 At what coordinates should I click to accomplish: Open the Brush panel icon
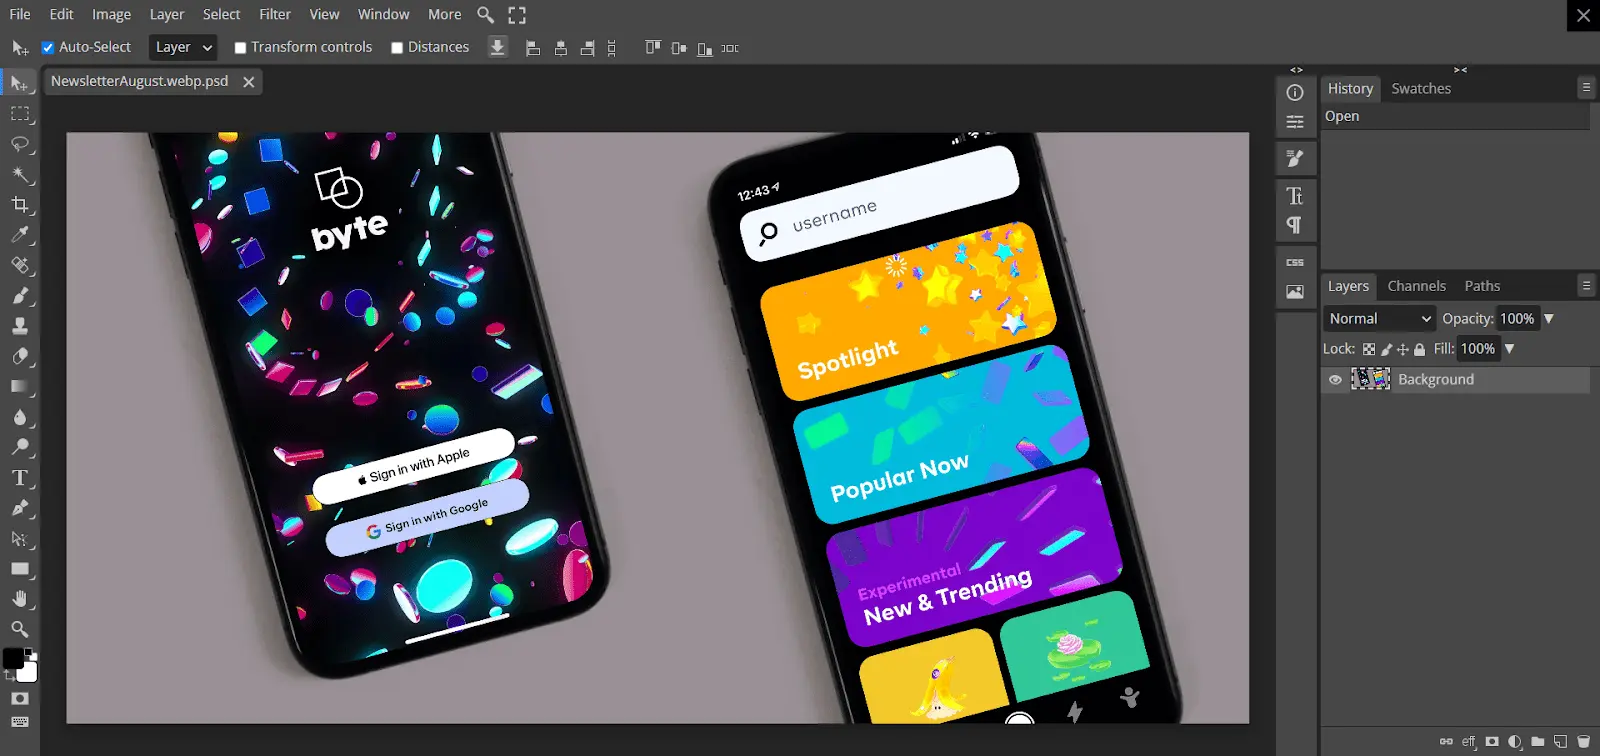(x=1295, y=158)
